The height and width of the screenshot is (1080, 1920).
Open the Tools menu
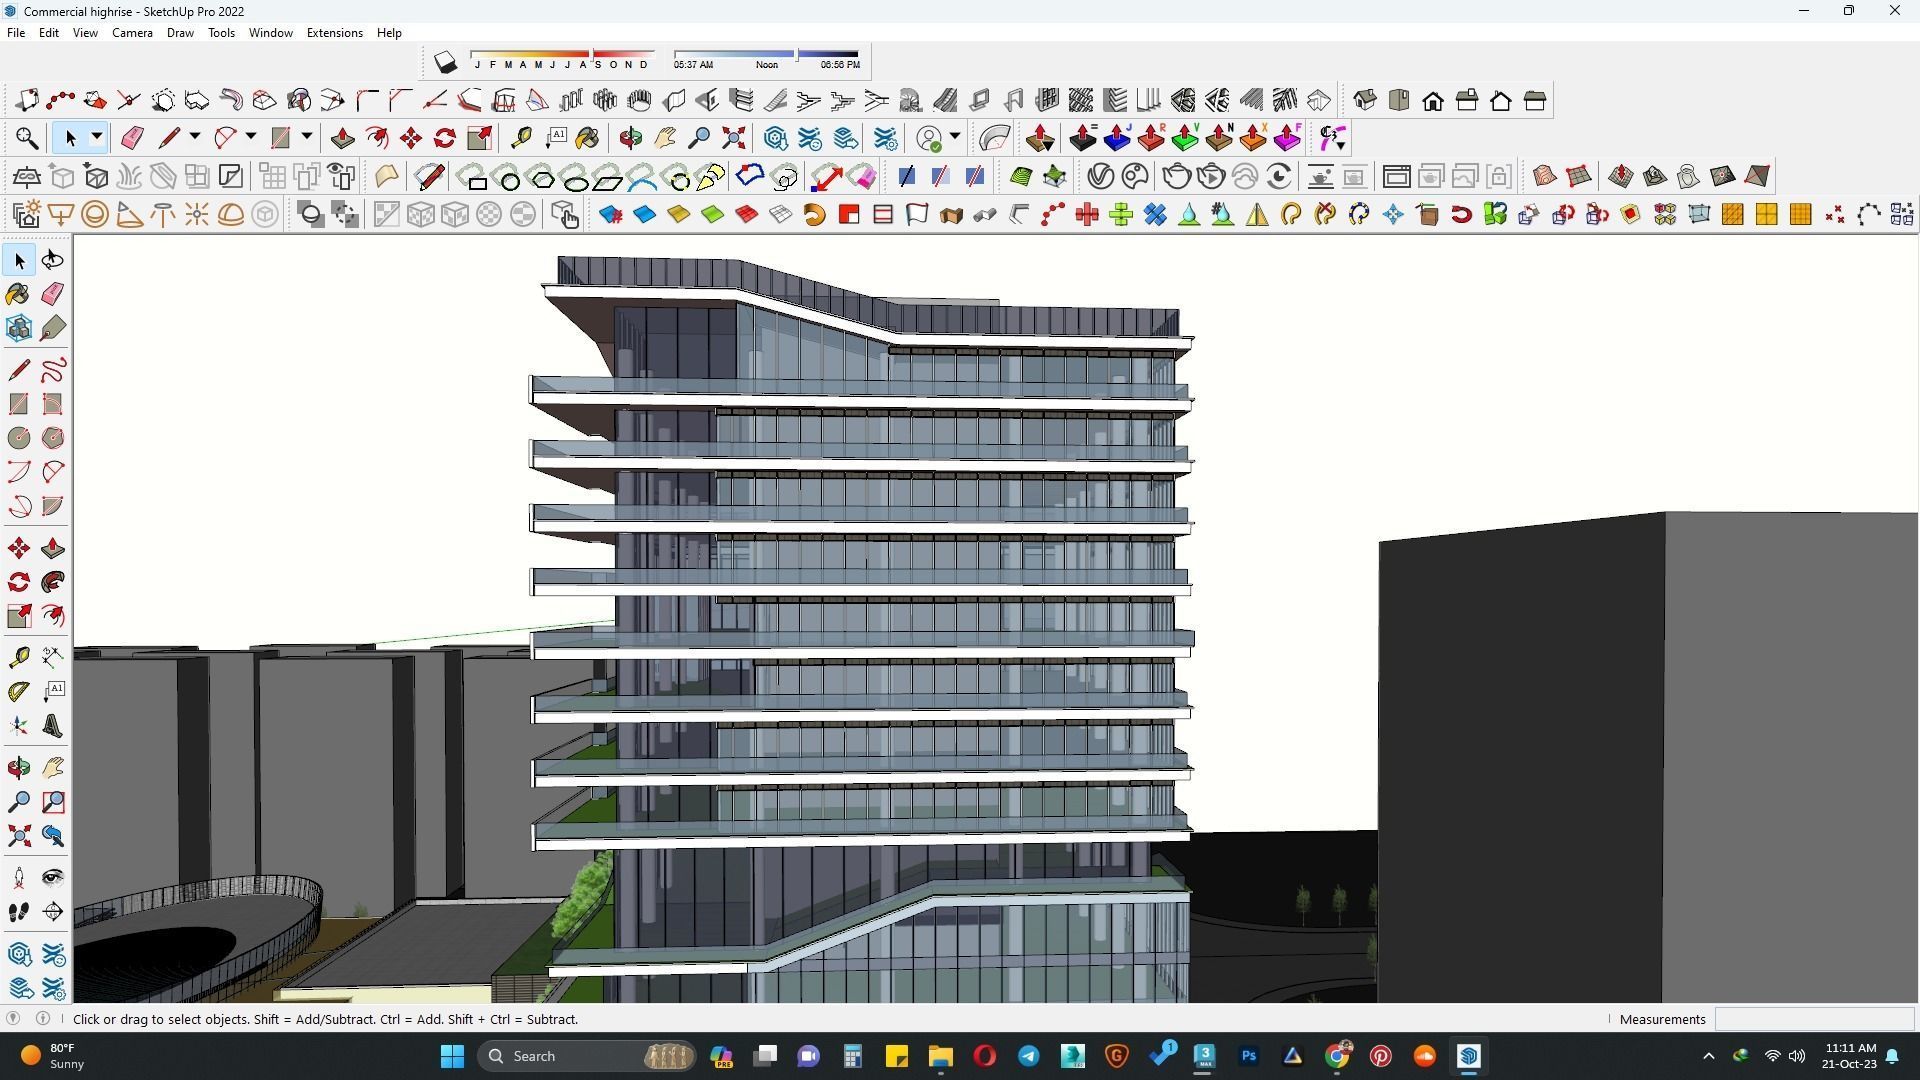tap(221, 33)
